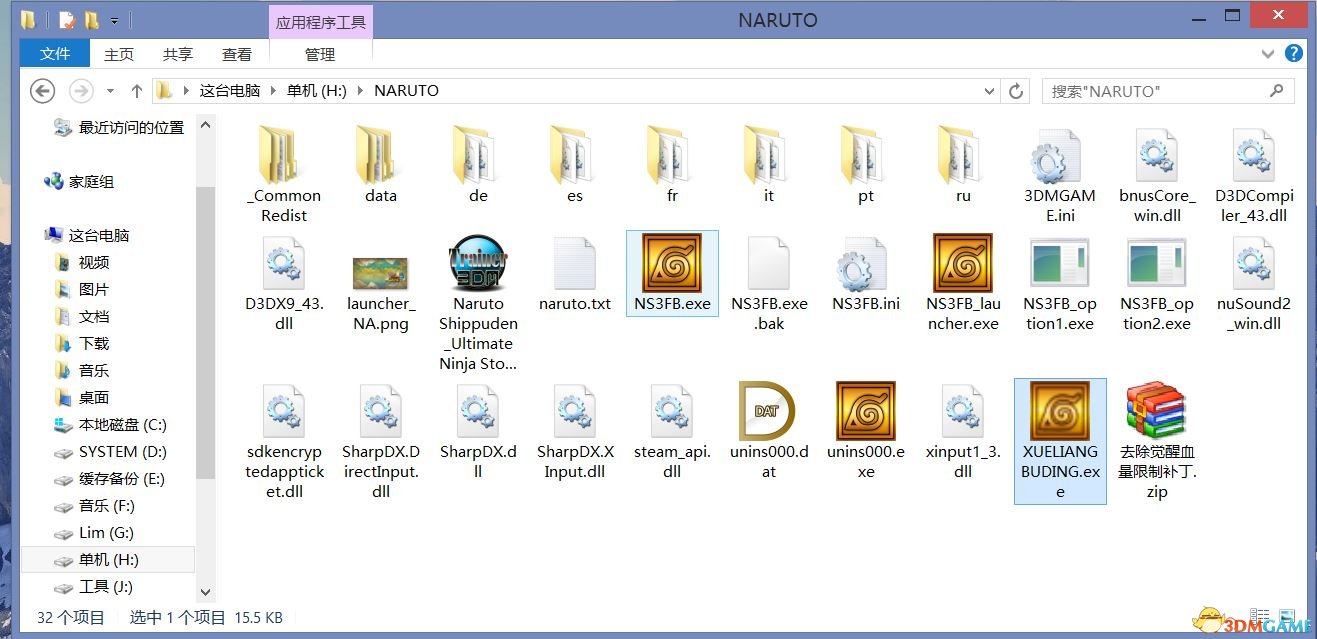
Task: Select 去除觉醒血量限制补丁.zip archive
Action: click(x=1157, y=441)
